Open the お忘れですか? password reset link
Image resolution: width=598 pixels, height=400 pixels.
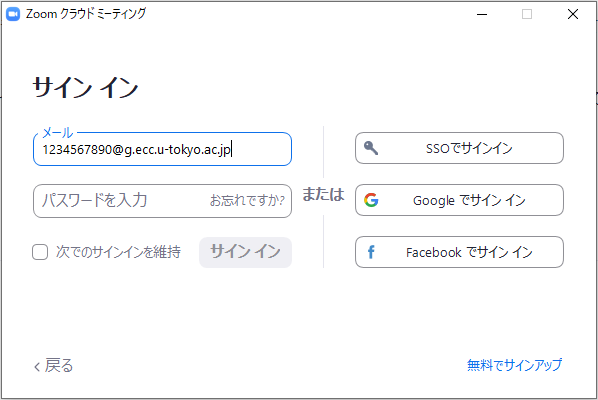(247, 200)
